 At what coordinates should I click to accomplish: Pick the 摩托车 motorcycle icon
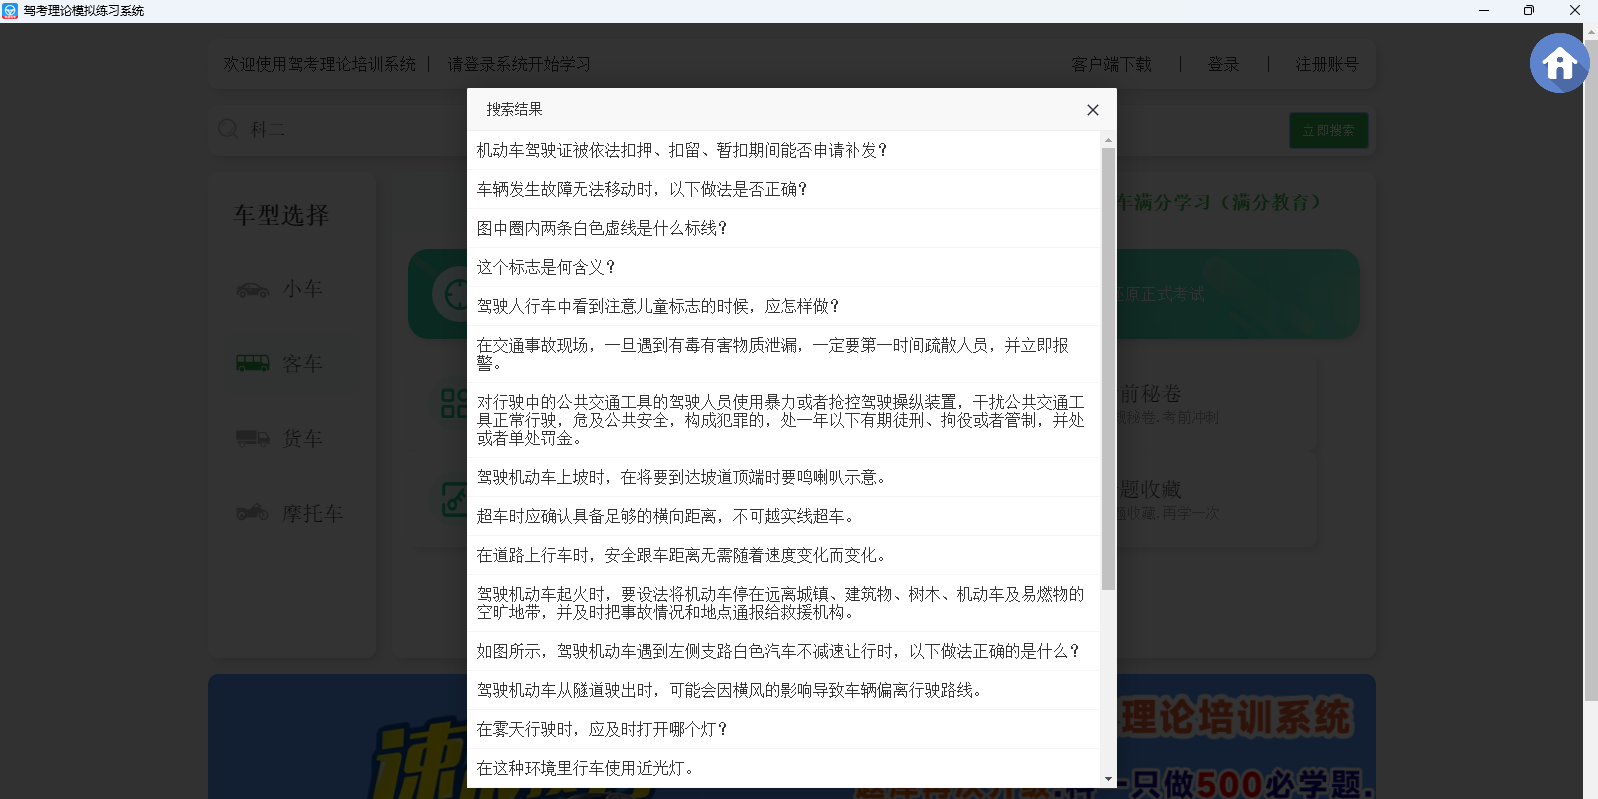click(252, 513)
